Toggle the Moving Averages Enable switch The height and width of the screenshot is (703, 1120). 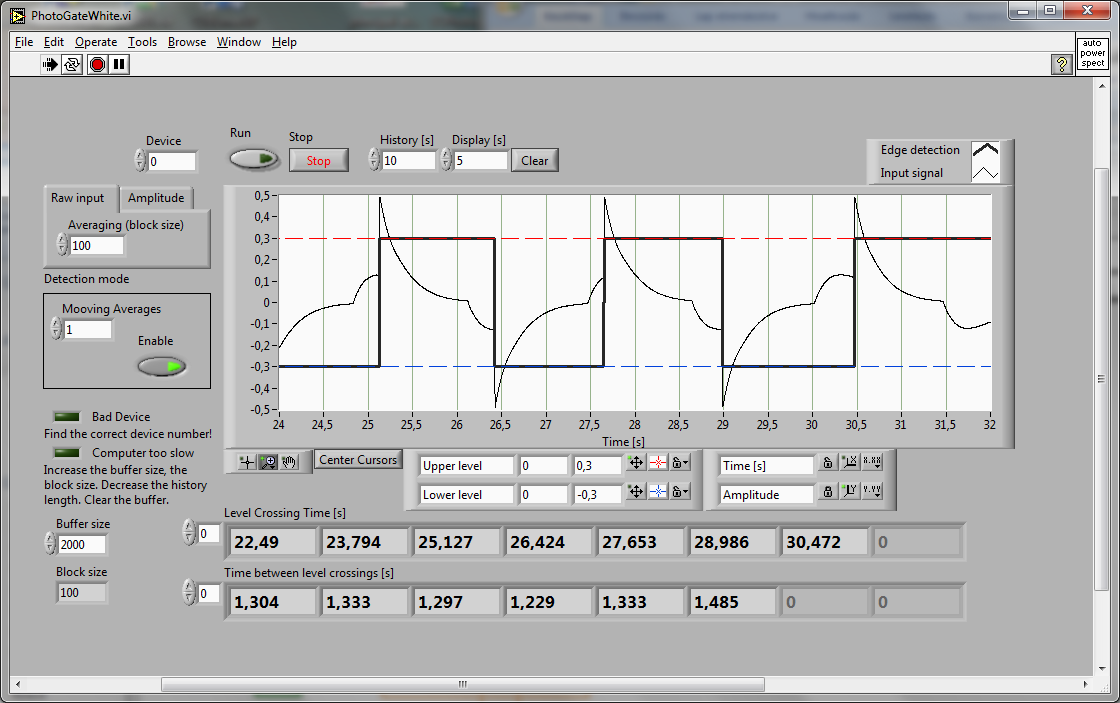pyautogui.click(x=162, y=367)
